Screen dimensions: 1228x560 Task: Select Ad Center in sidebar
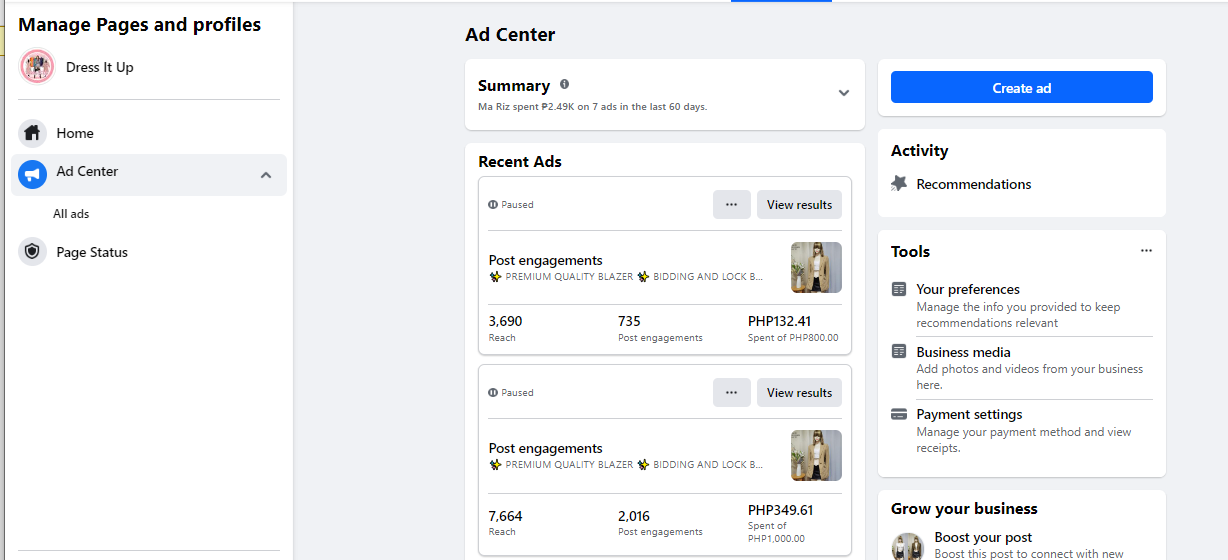[x=149, y=175]
